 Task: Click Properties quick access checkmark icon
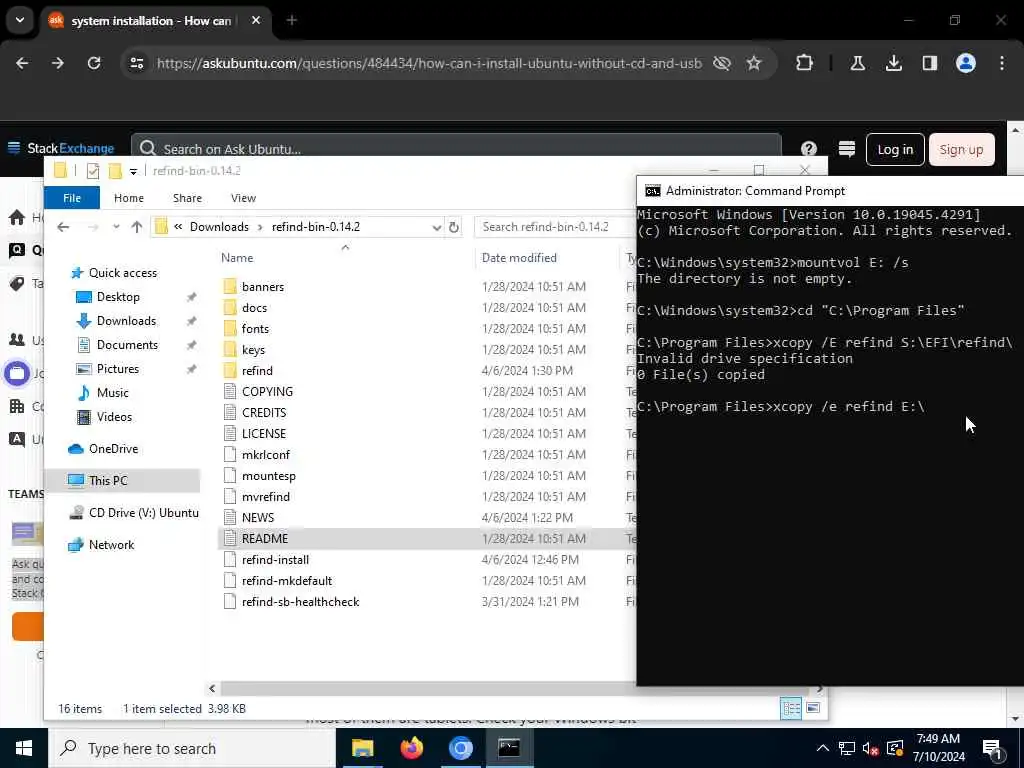93,171
